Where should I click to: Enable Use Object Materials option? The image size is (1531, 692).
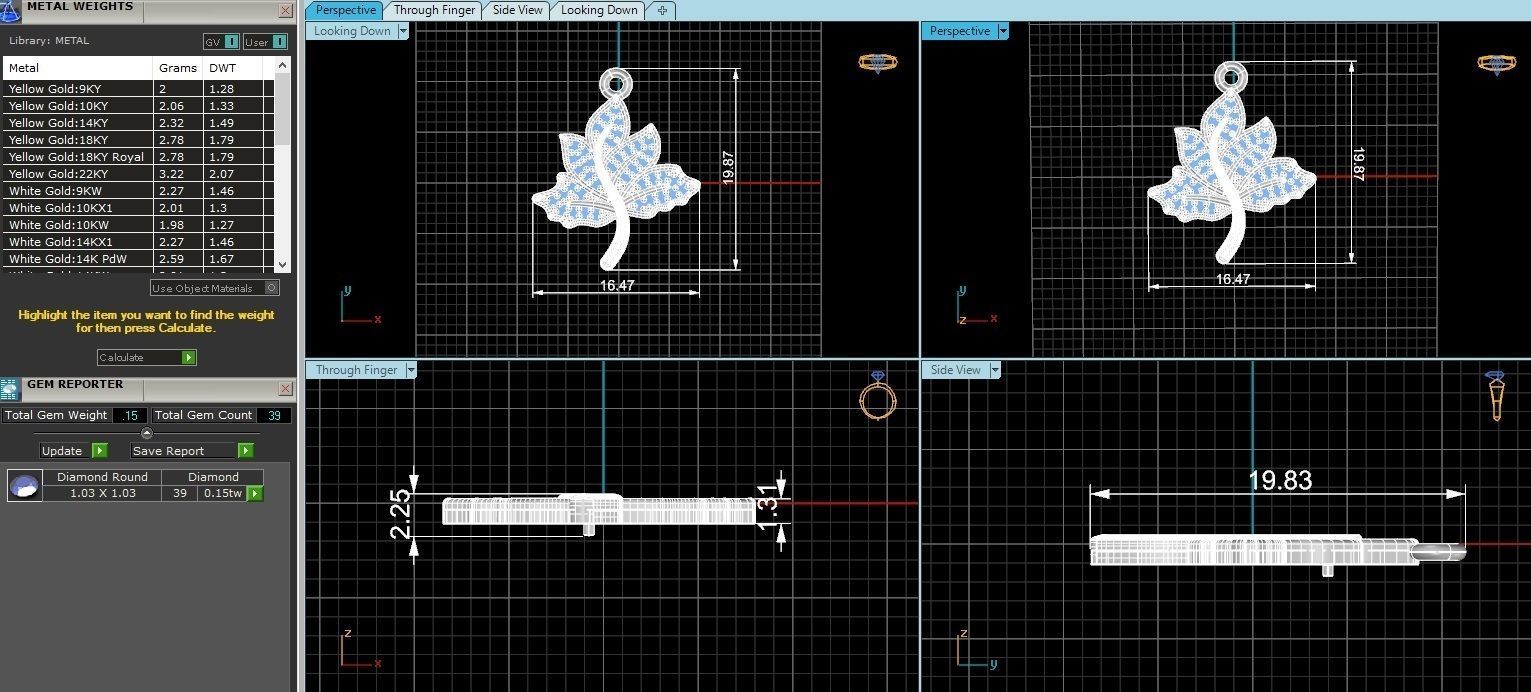271,288
